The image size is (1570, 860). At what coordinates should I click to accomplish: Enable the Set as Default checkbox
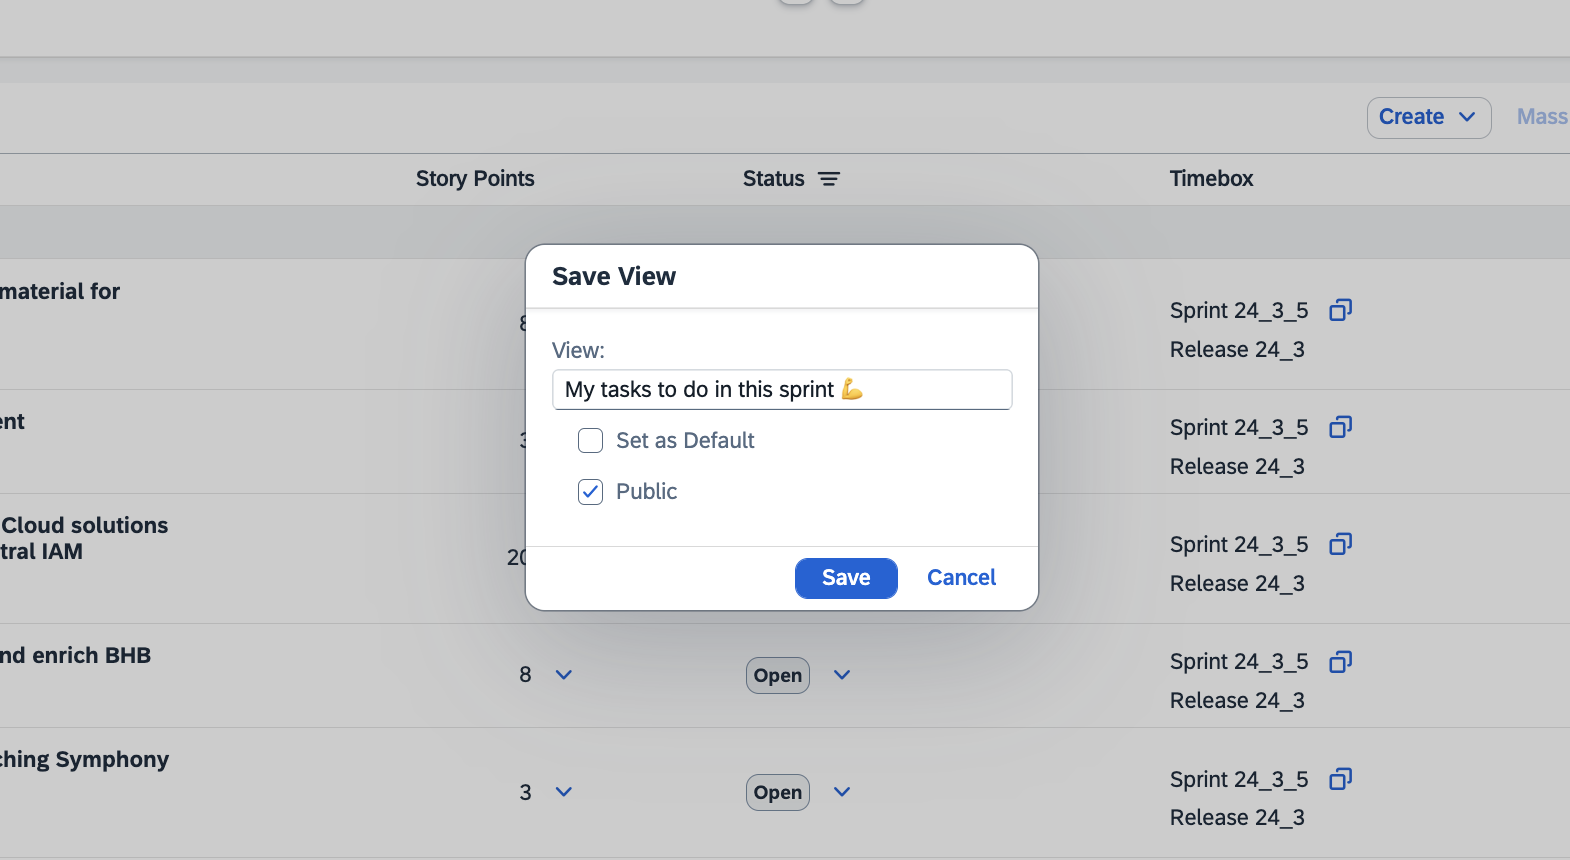(x=591, y=441)
